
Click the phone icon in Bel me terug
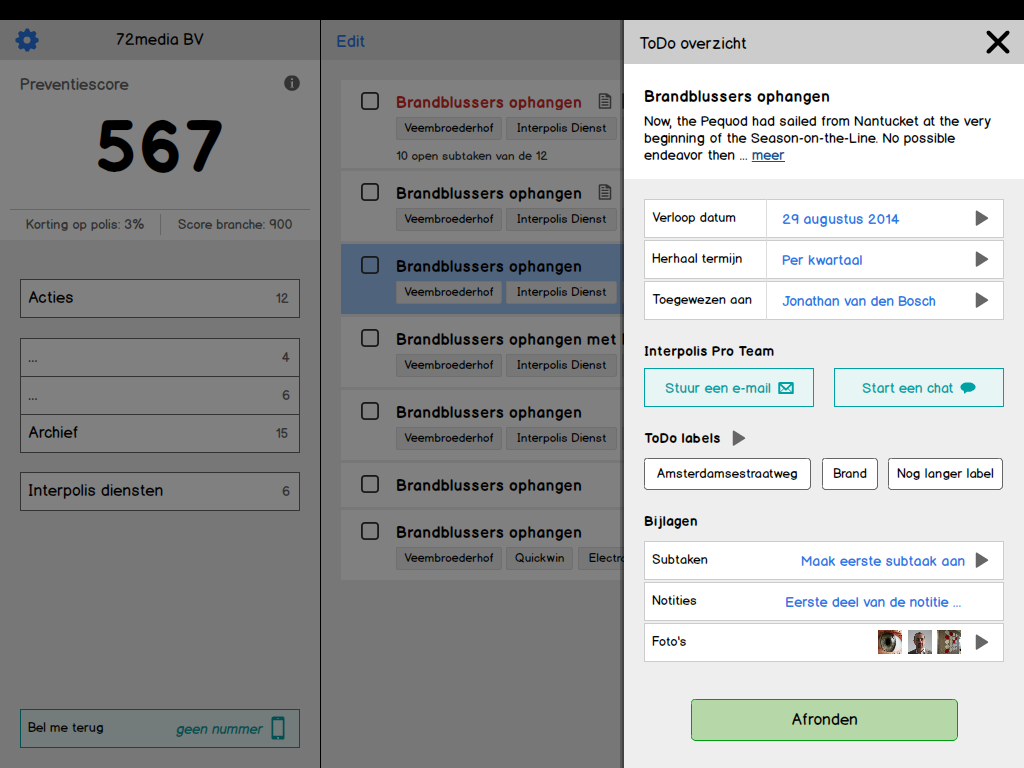(x=278, y=728)
